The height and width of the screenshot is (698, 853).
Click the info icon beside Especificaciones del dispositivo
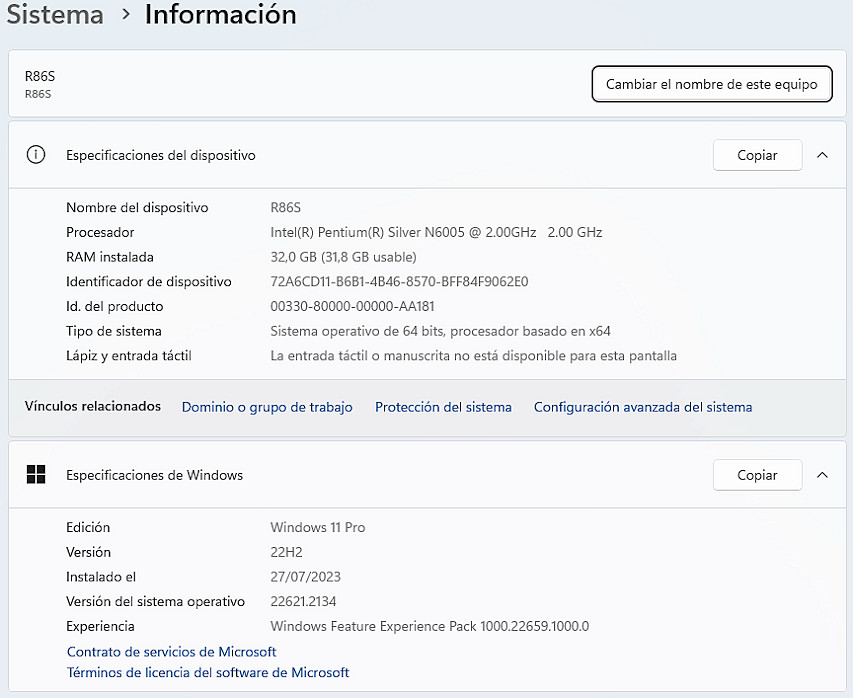coord(36,155)
